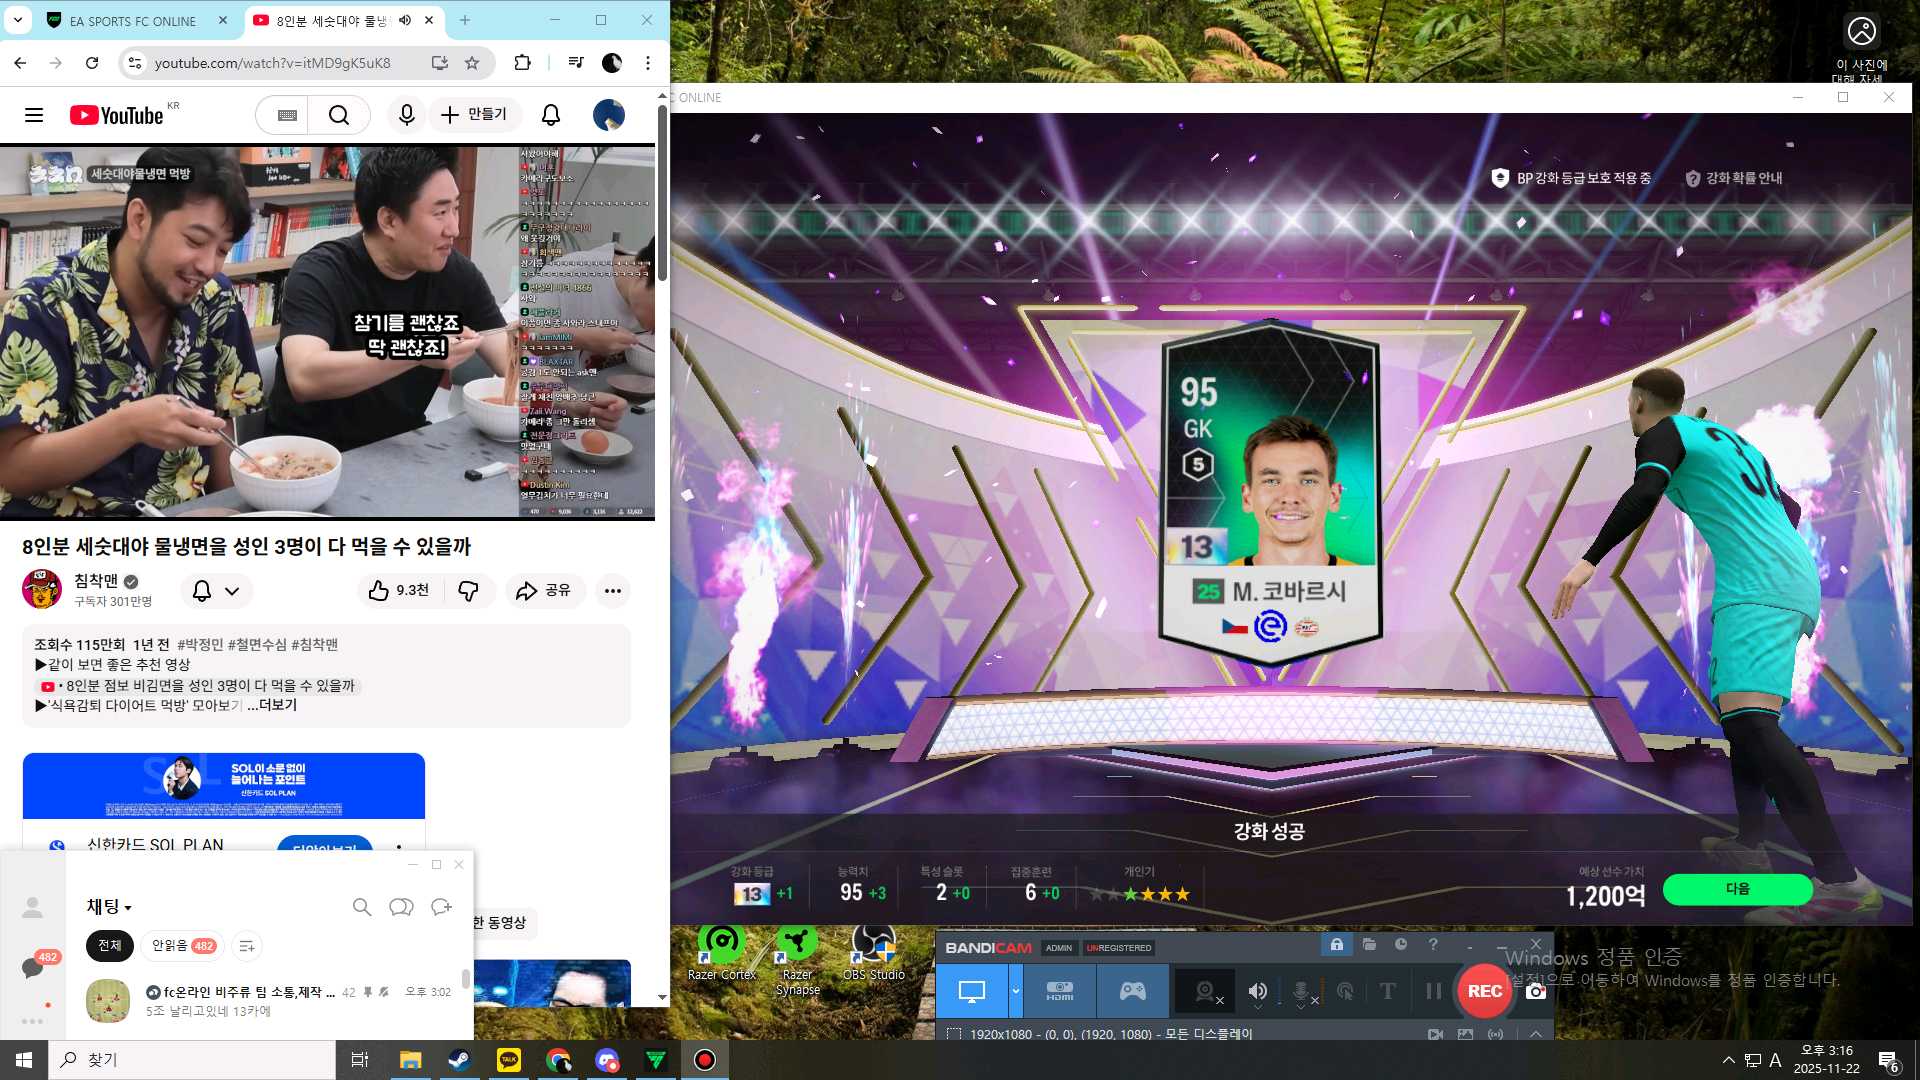Image resolution: width=1920 pixels, height=1080 pixels.
Task: Open the video's three-dot more actions
Action: coord(613,591)
